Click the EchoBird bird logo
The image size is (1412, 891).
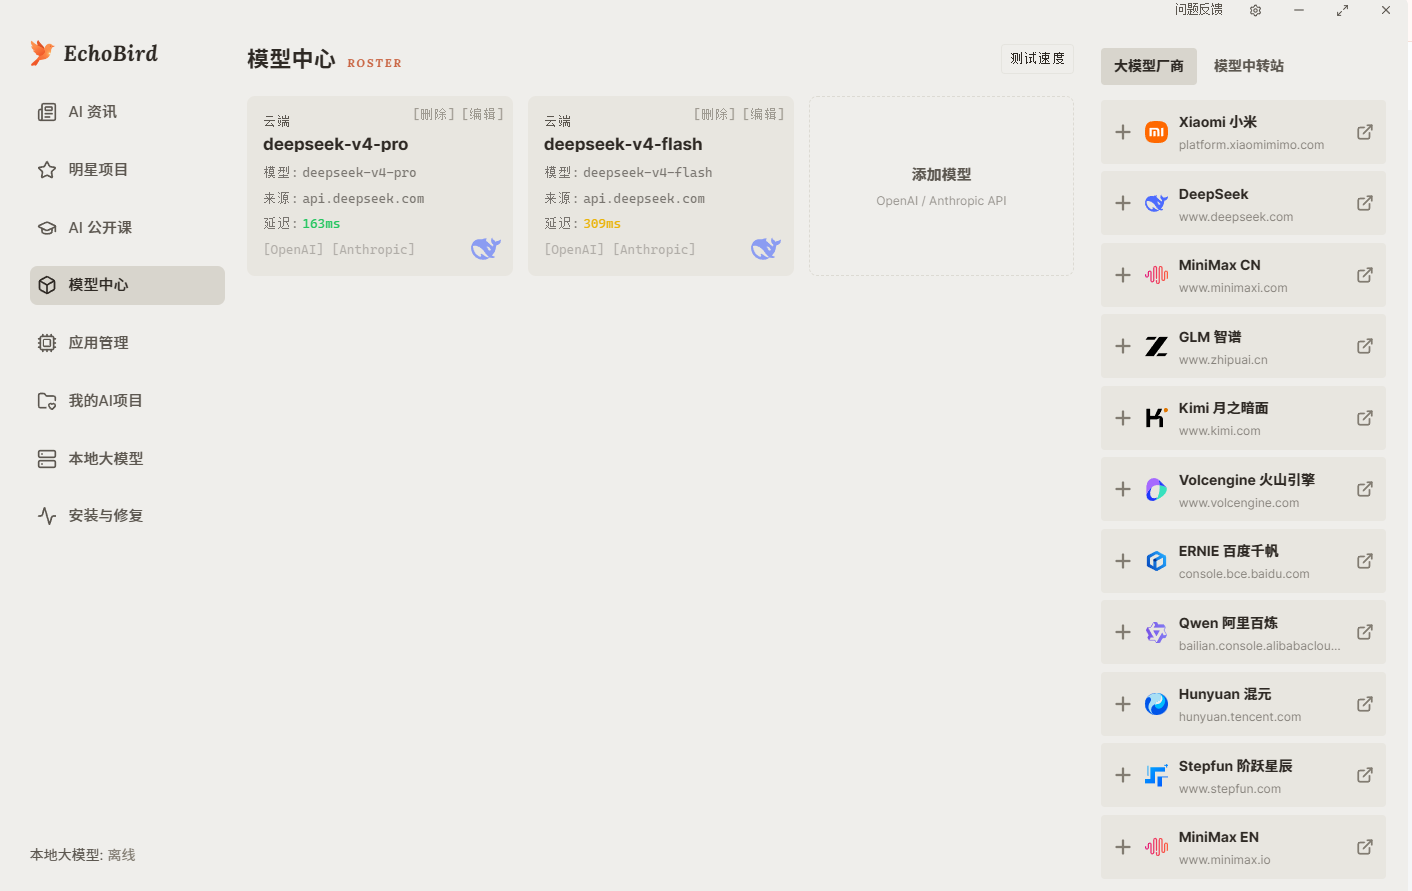(x=42, y=53)
